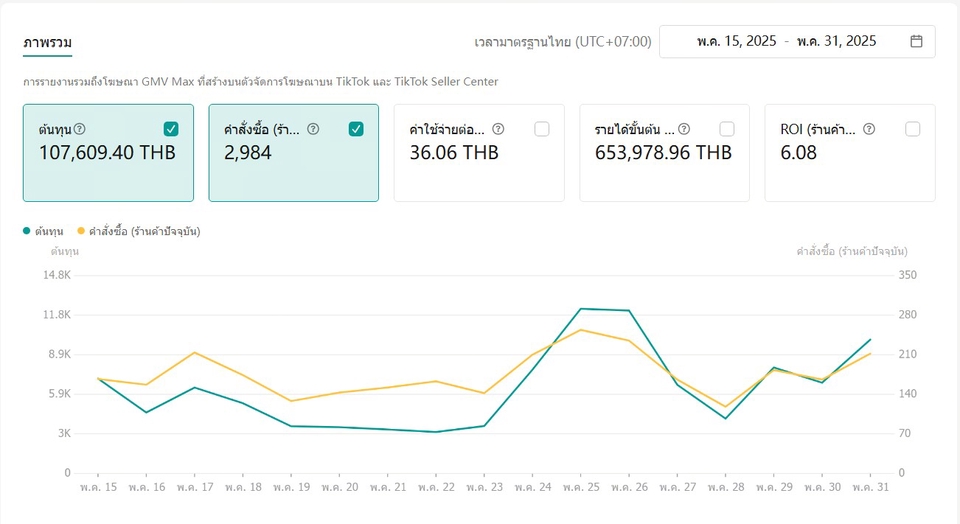
Task: Open the calendar icon in date range picker
Action: coord(916,41)
